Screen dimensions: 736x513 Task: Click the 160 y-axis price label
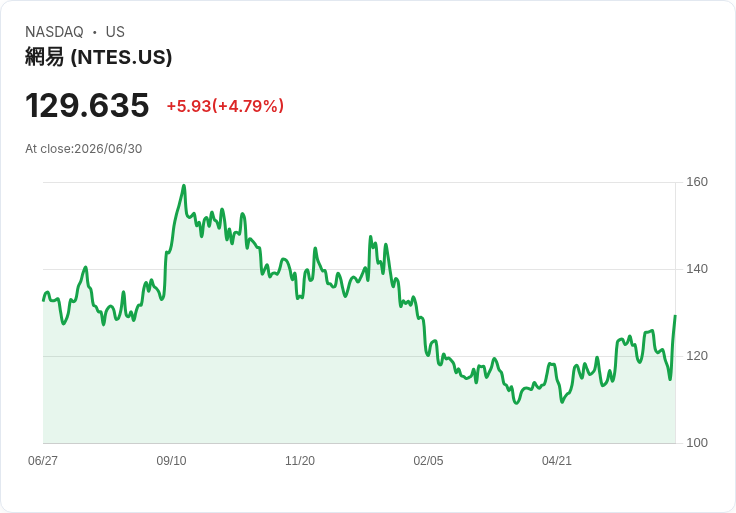697,182
